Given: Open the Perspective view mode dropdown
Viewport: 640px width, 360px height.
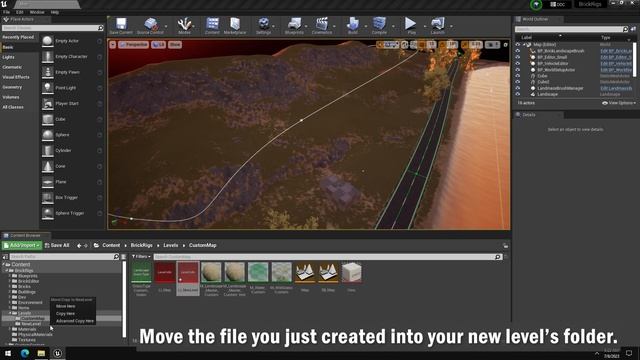Looking at the screenshot, I should (x=133, y=44).
